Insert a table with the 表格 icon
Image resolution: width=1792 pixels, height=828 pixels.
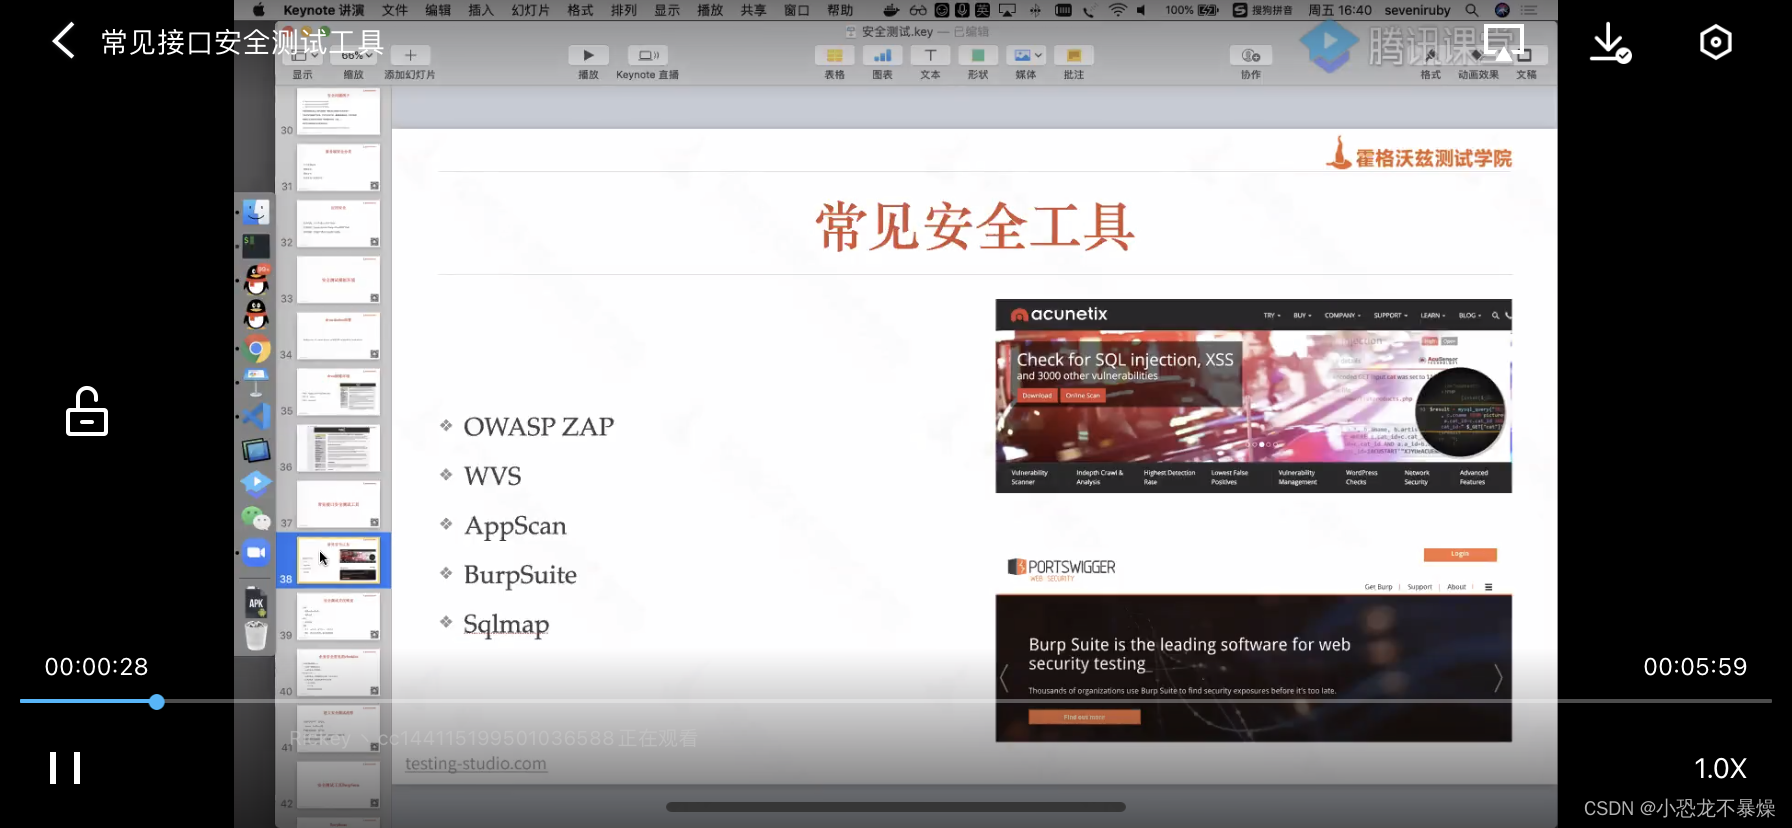[834, 56]
